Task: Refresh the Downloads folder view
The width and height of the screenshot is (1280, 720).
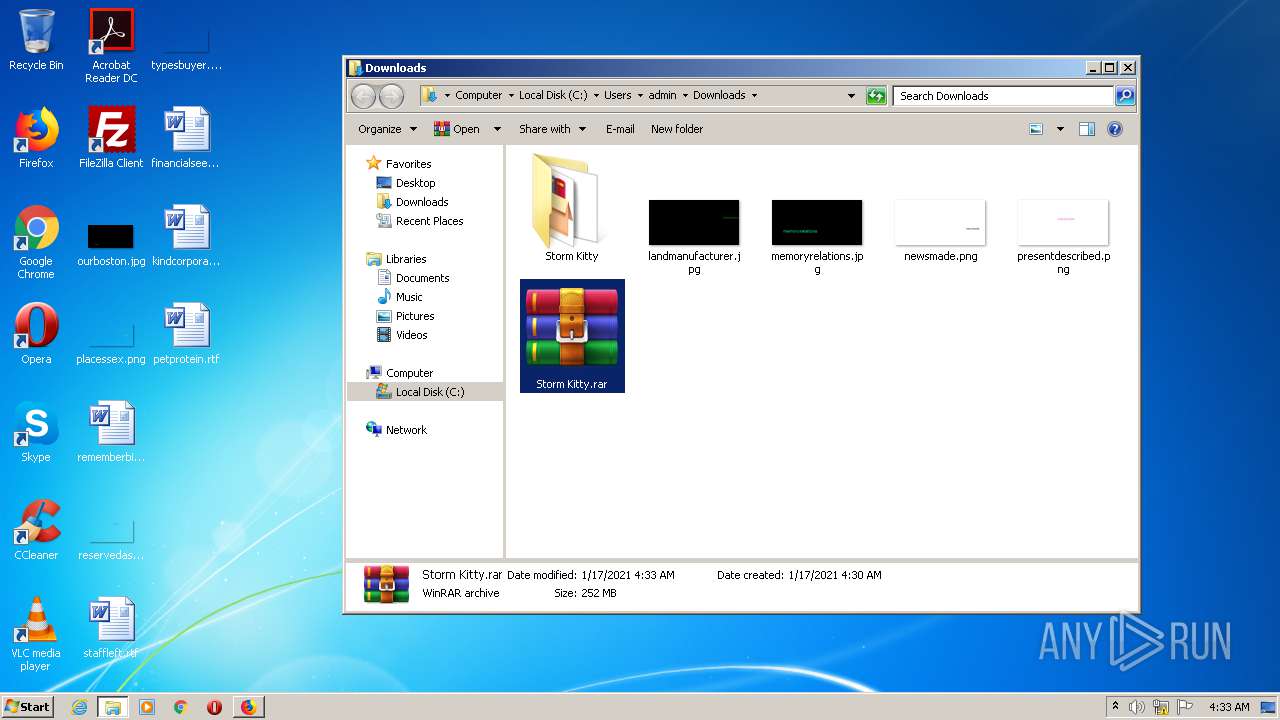Action: coord(876,96)
